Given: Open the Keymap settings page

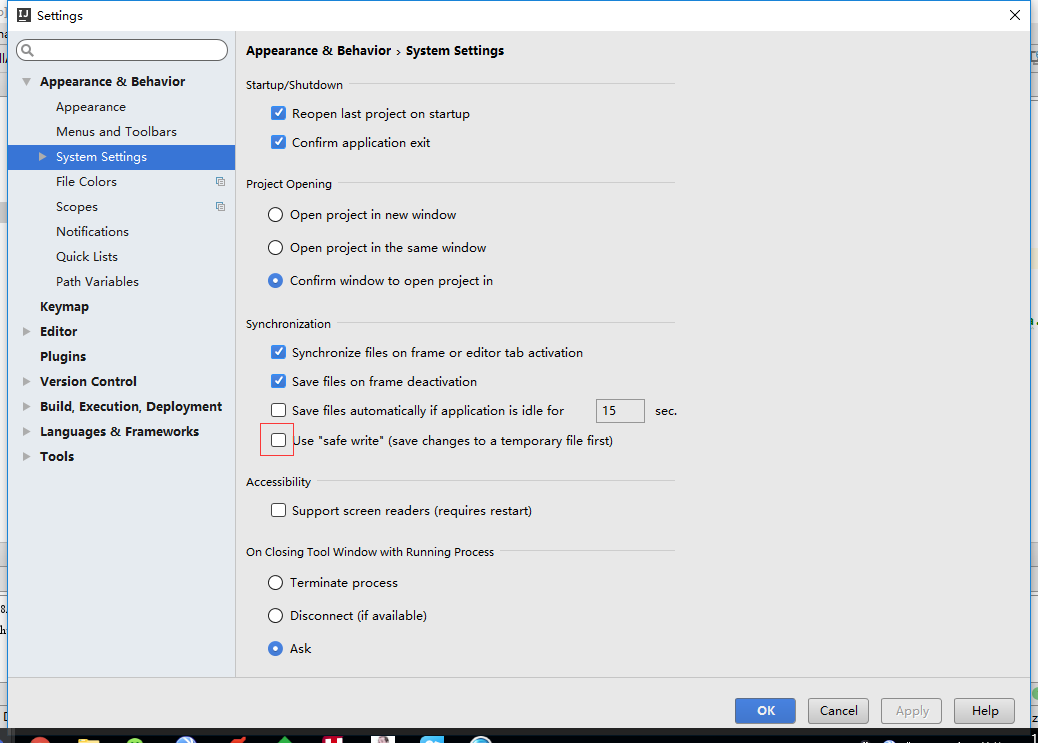Looking at the screenshot, I should [64, 307].
